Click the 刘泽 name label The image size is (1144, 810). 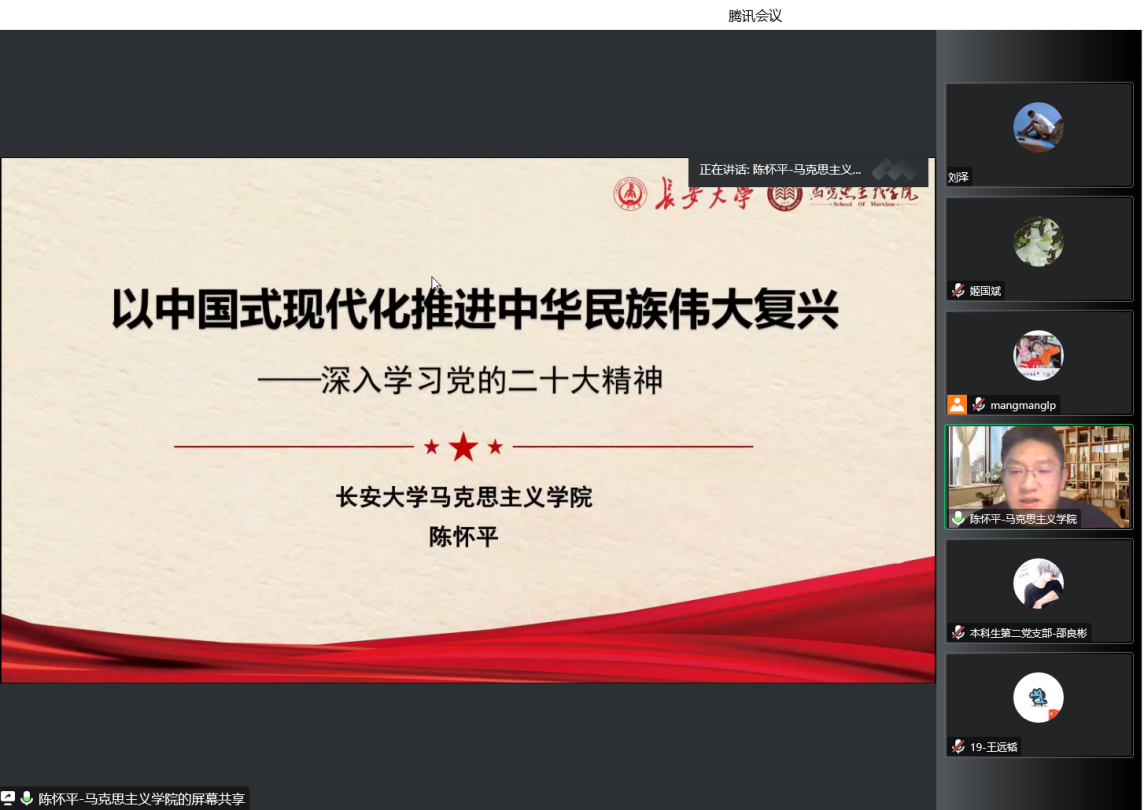959,177
